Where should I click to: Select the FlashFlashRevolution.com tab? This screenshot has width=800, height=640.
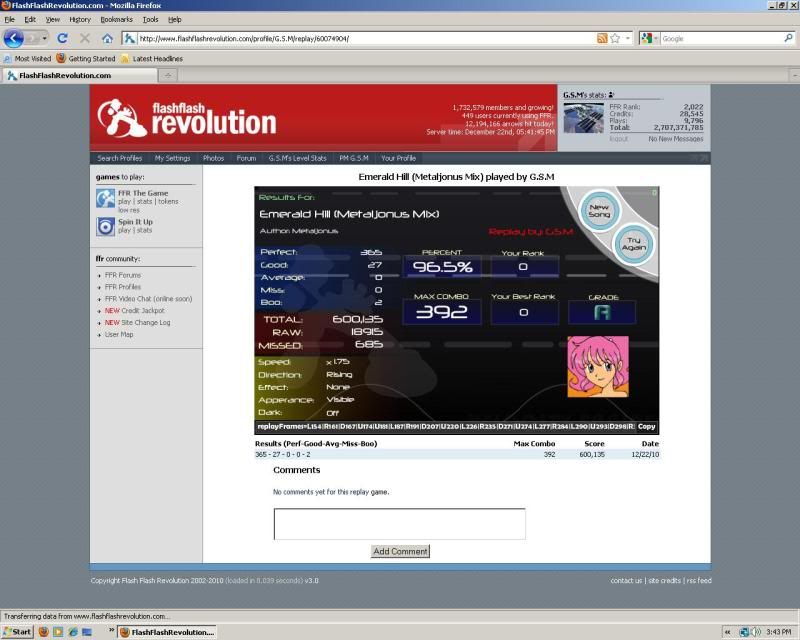[x=79, y=76]
